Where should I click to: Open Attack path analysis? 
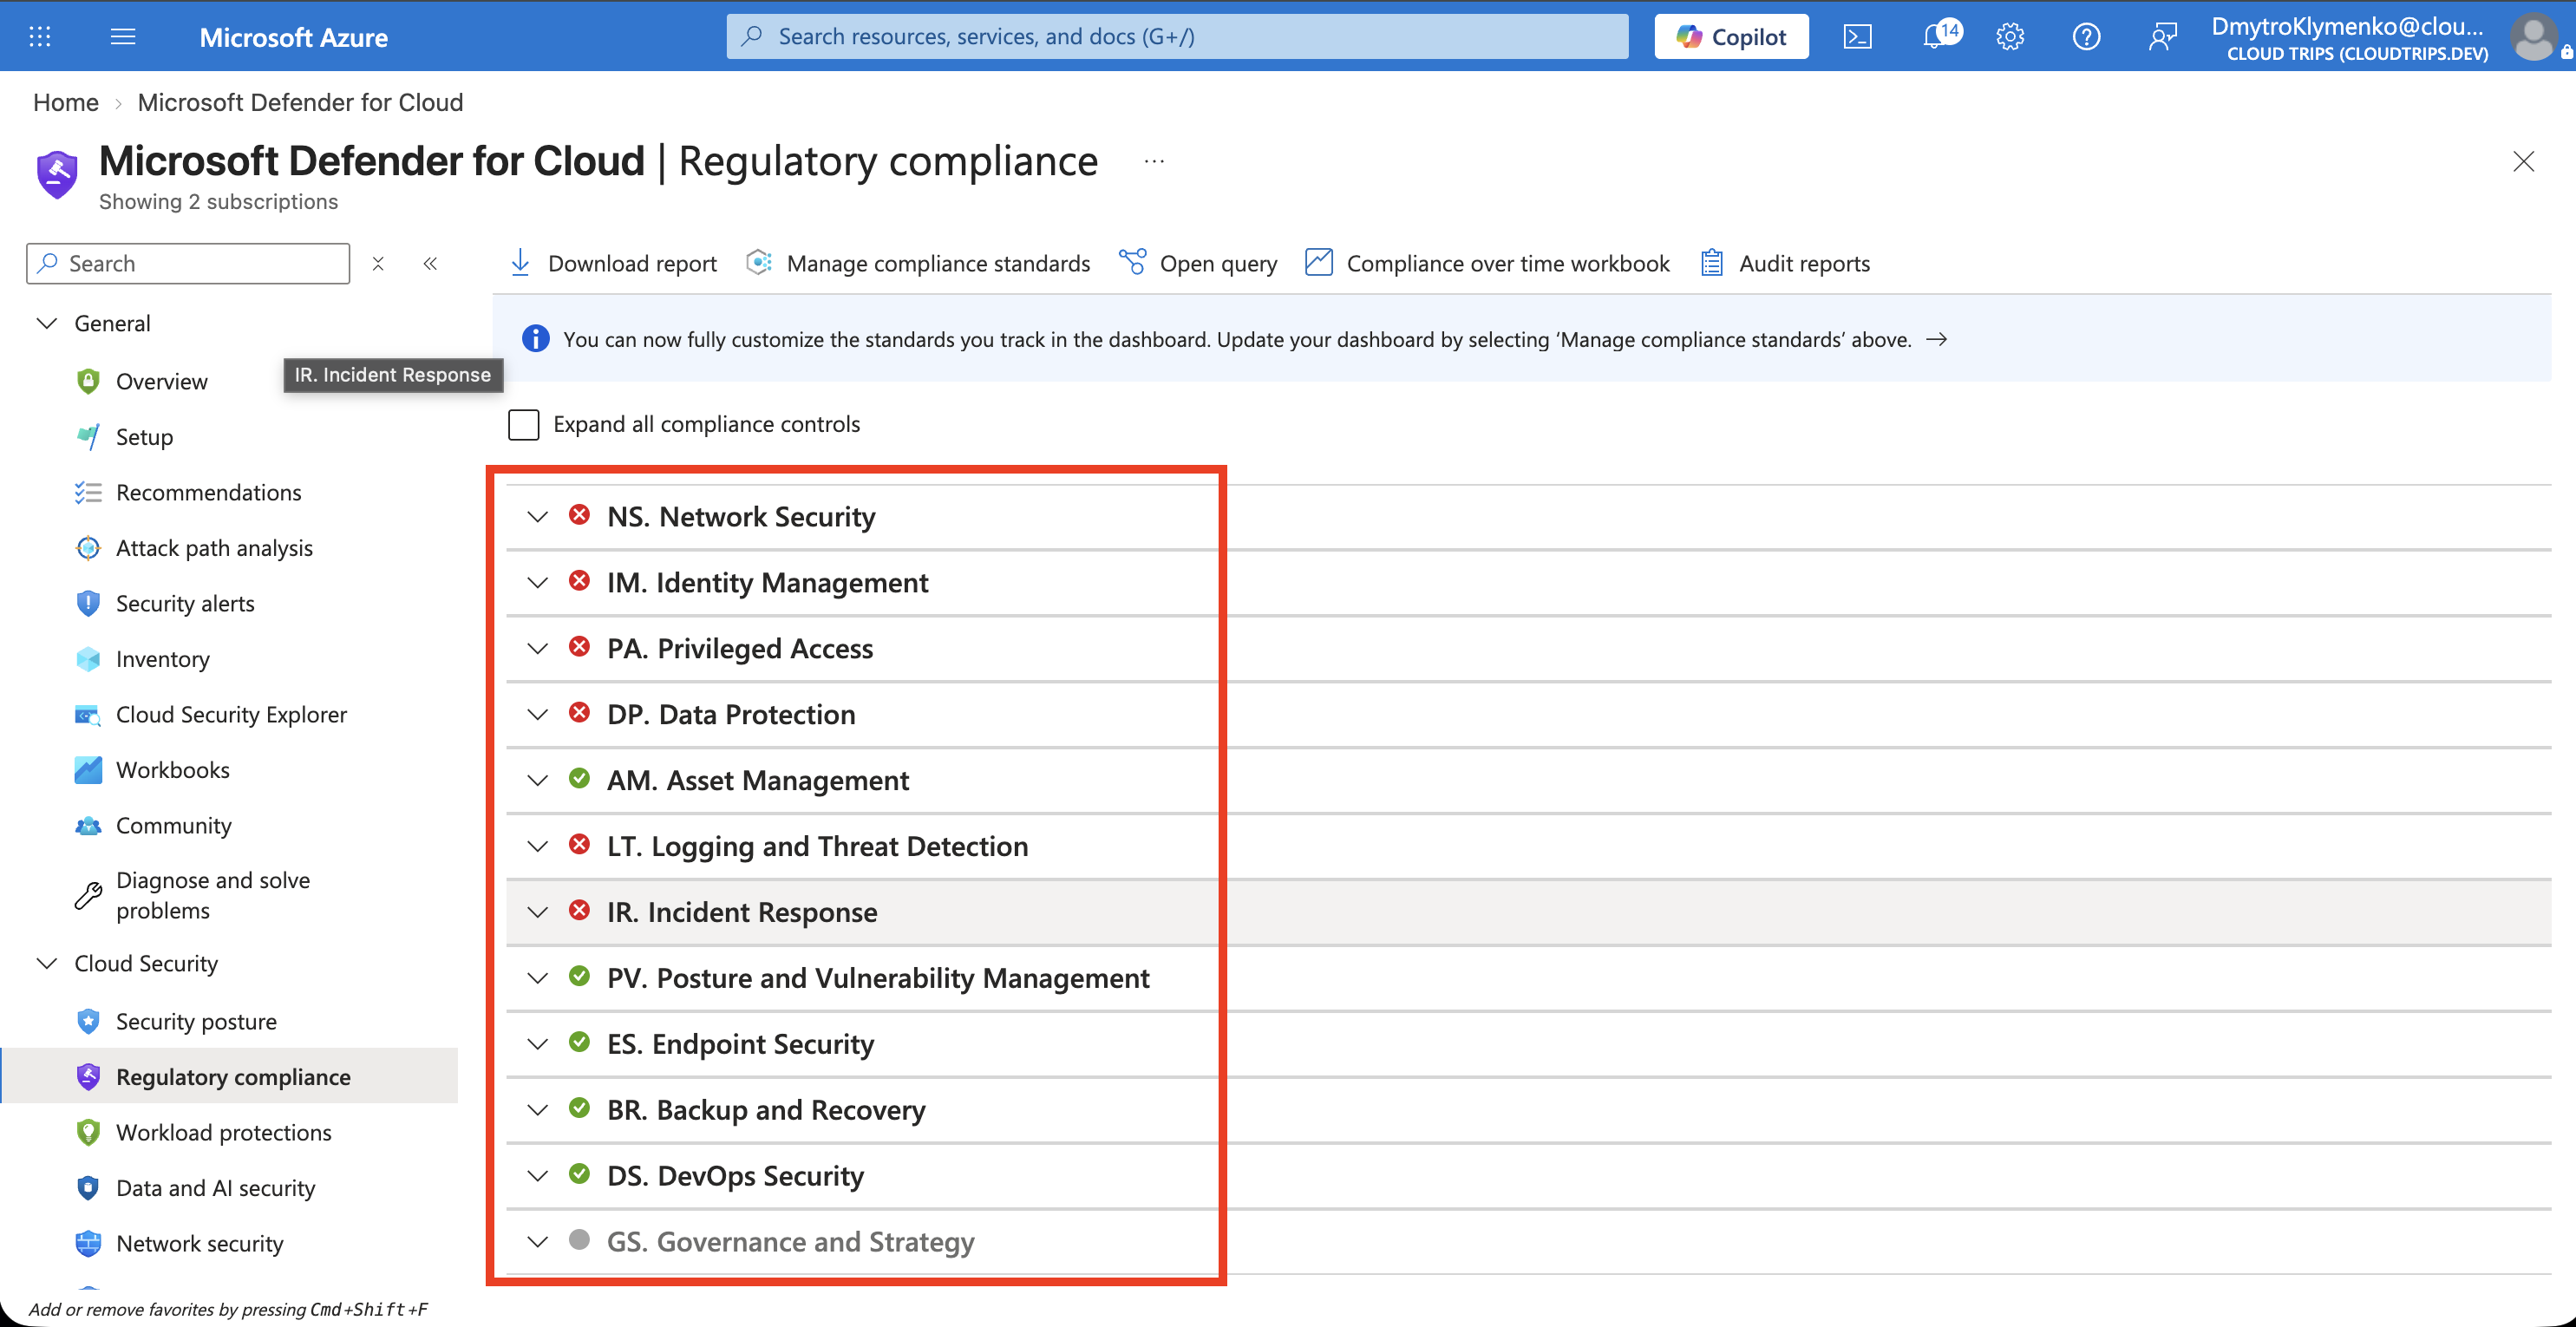[215, 548]
